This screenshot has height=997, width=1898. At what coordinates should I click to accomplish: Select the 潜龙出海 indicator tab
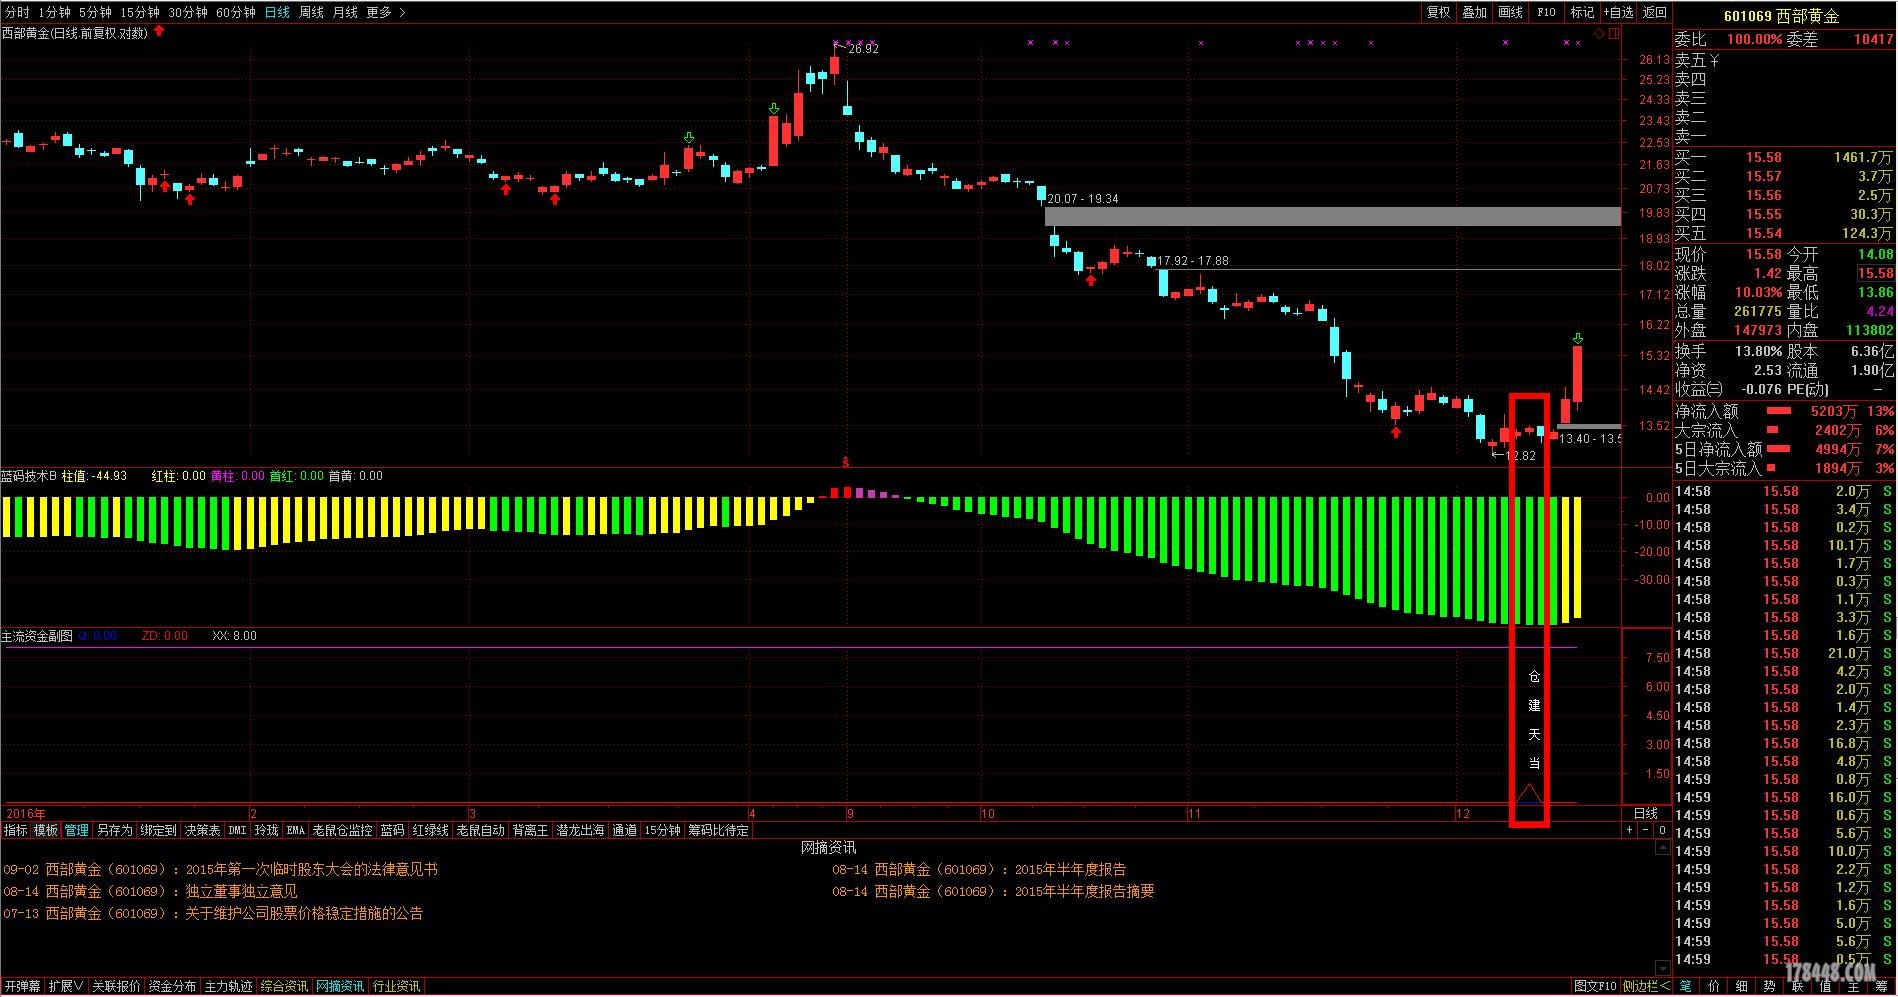[580, 830]
